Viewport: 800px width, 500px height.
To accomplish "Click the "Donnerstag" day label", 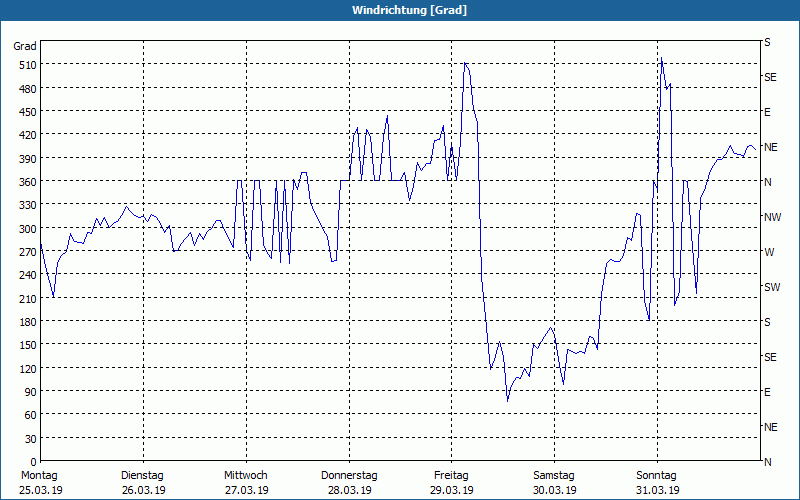I will click(x=349, y=476).
